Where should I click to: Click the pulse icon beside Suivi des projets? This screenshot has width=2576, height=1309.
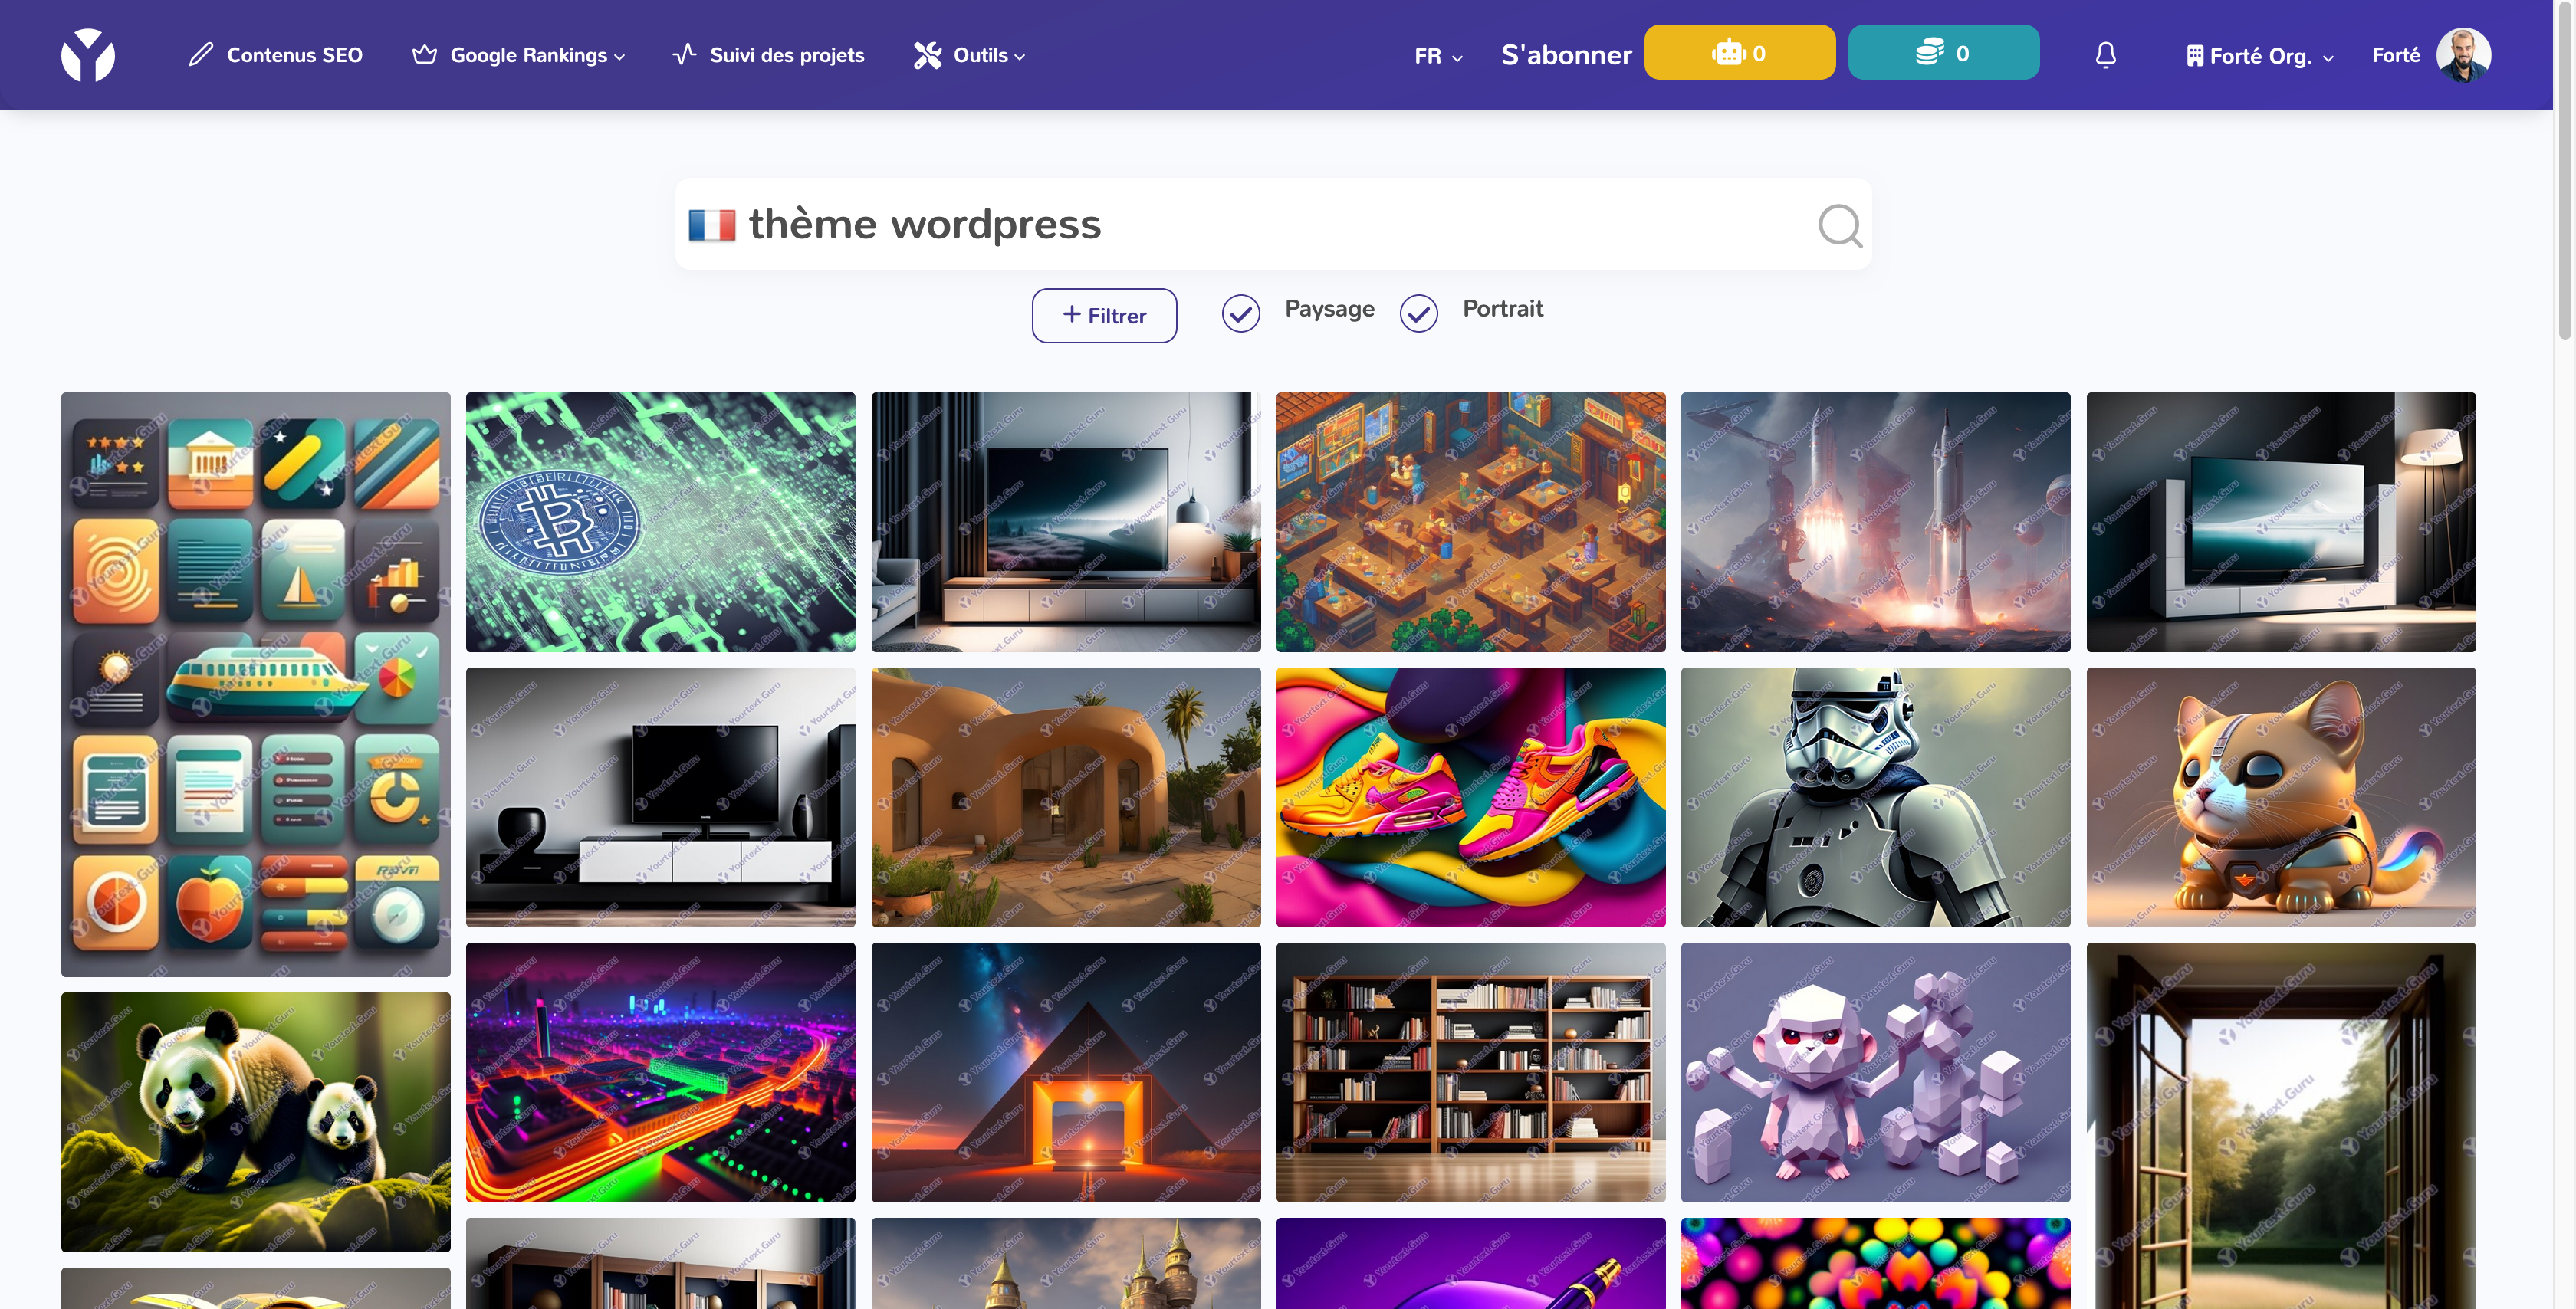[685, 55]
